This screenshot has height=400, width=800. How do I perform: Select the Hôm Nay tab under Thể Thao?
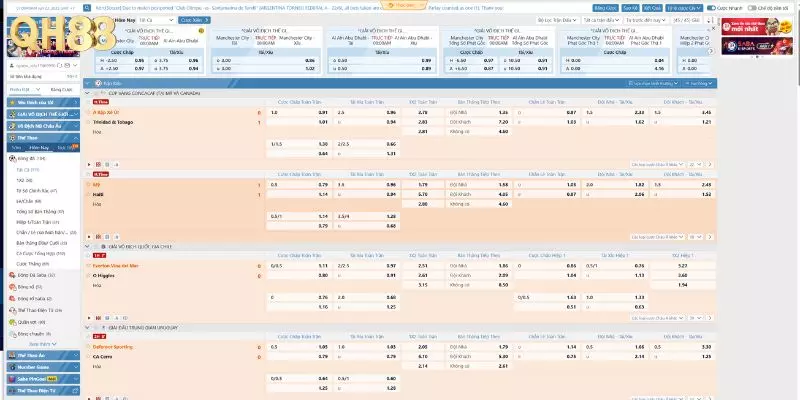pyautogui.click(x=39, y=145)
